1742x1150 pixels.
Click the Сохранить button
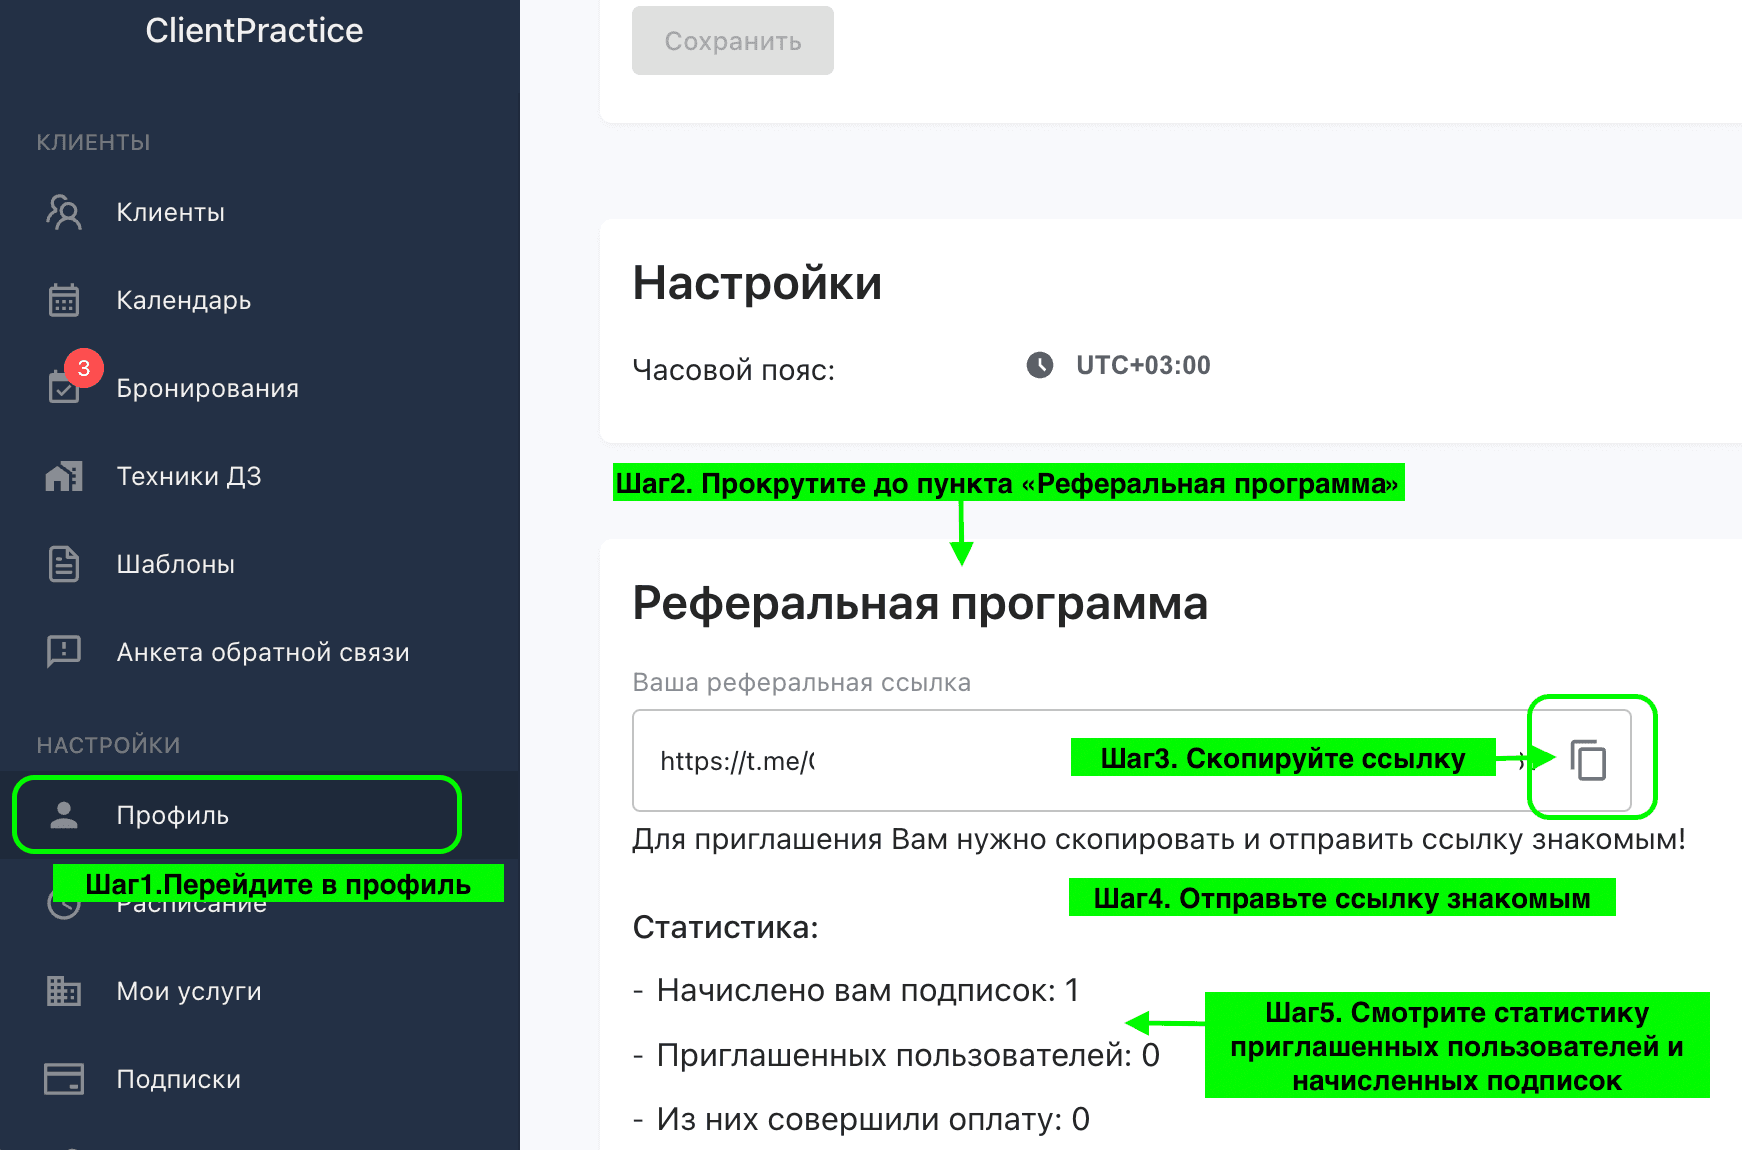pos(732,40)
